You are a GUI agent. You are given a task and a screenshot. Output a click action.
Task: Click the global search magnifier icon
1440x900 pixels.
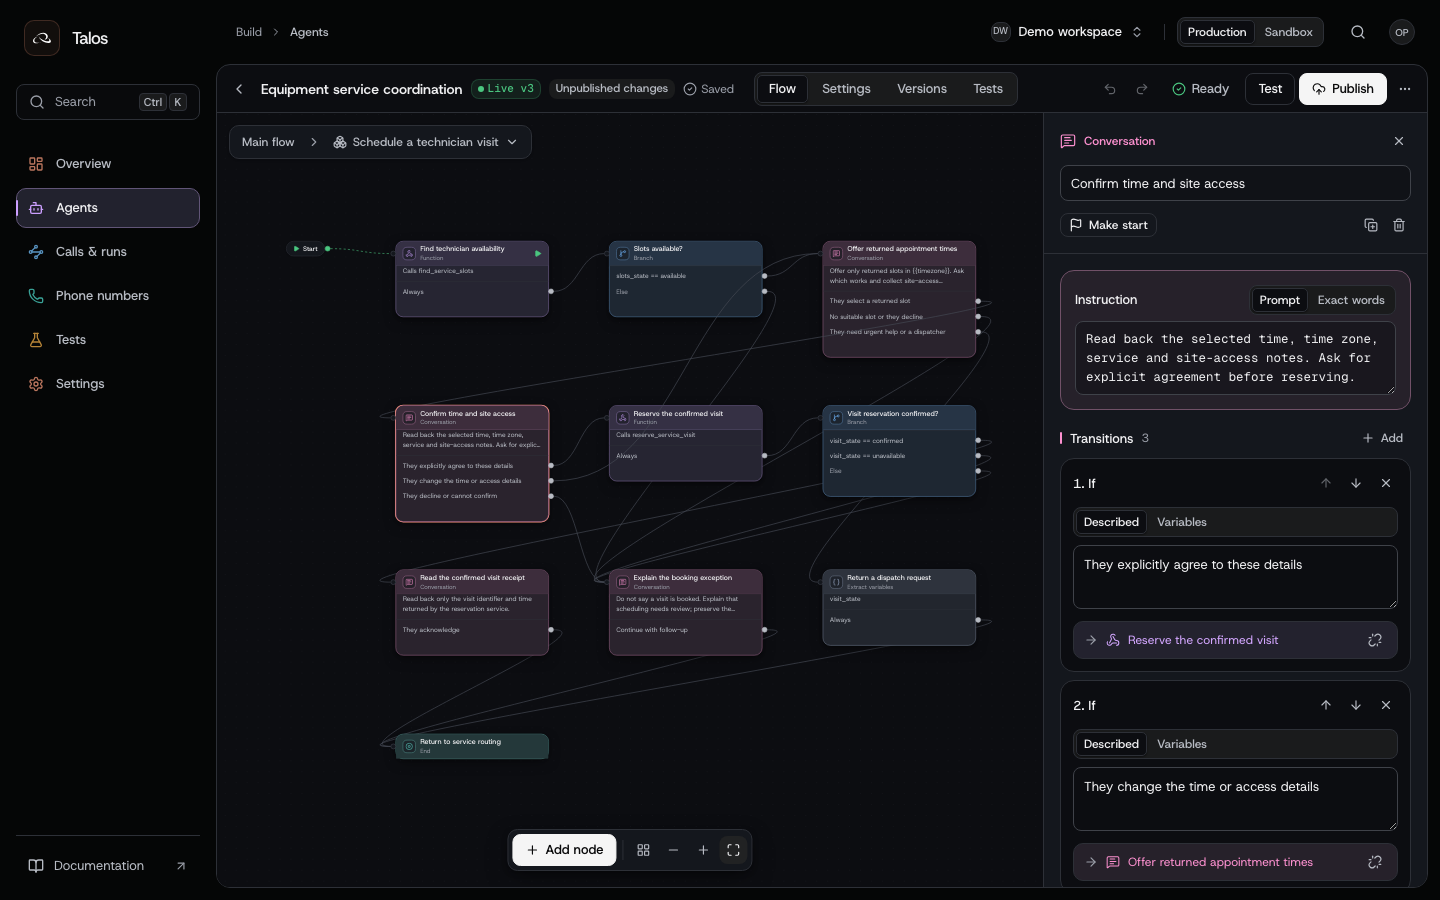[1358, 32]
